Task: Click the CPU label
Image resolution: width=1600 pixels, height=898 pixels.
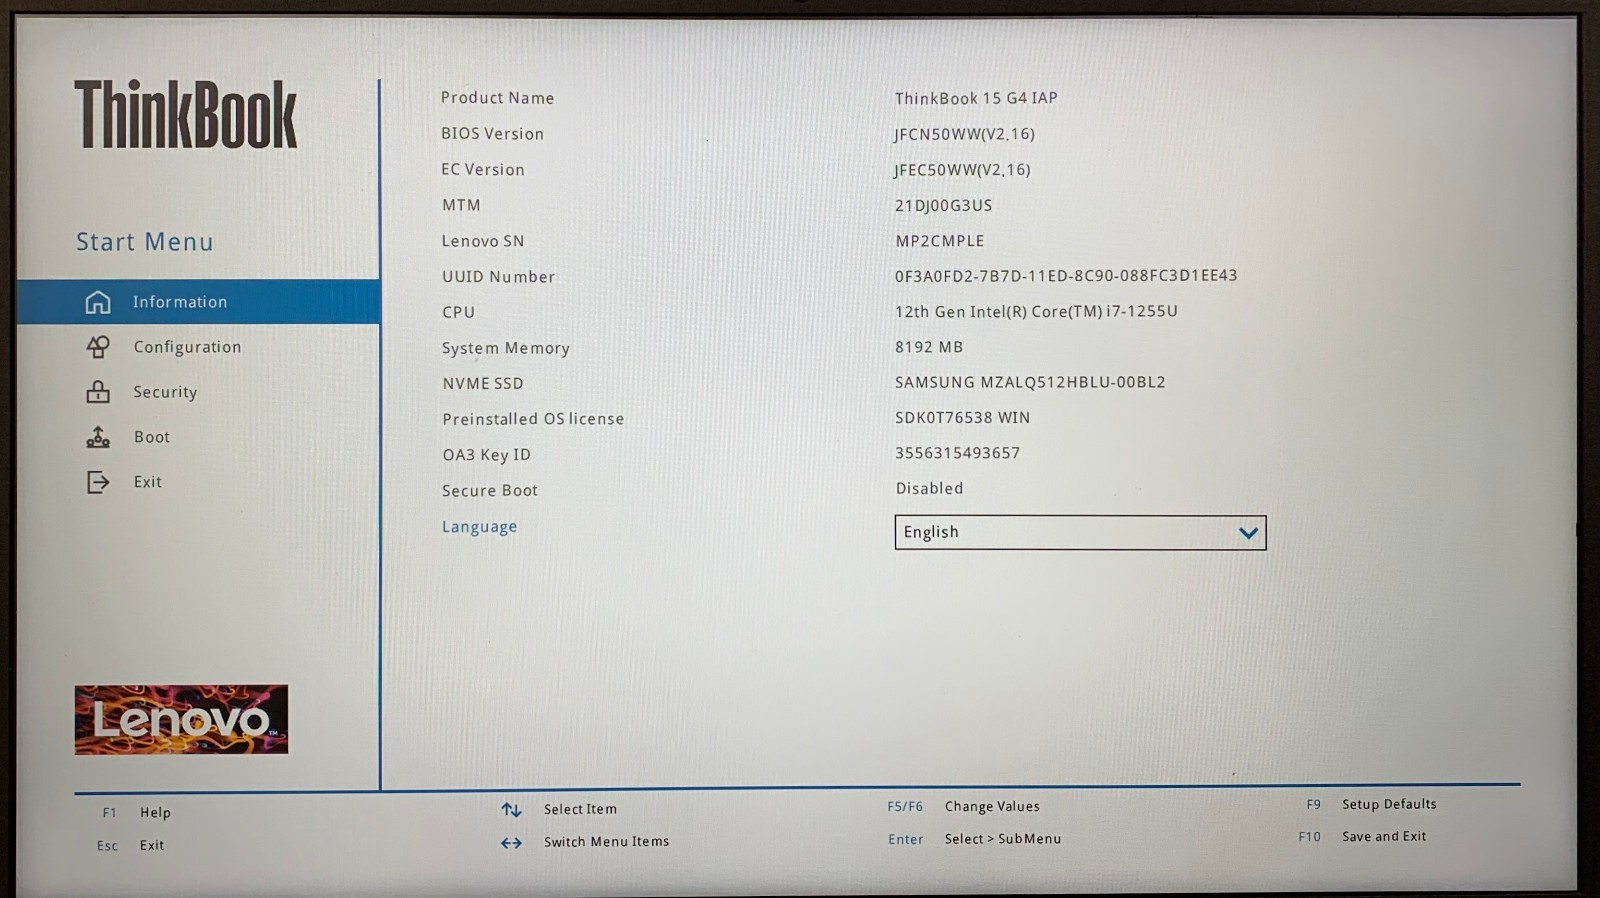Action: tap(458, 312)
